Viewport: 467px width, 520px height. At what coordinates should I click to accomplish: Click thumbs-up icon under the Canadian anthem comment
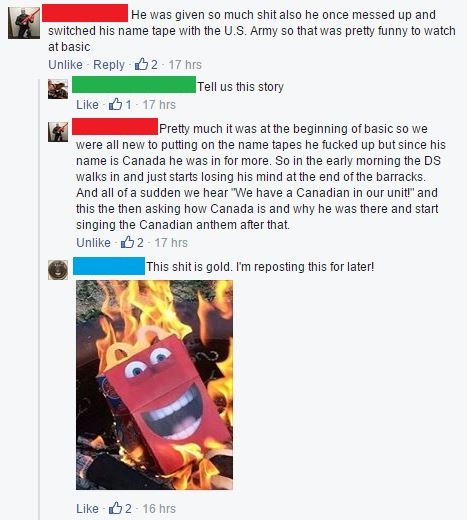(x=127, y=242)
